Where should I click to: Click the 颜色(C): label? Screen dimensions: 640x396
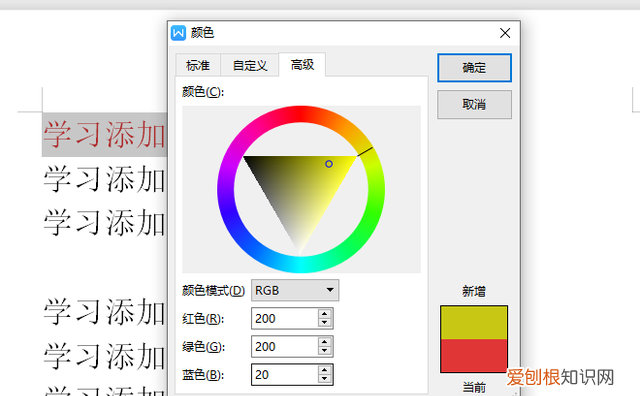tap(203, 92)
